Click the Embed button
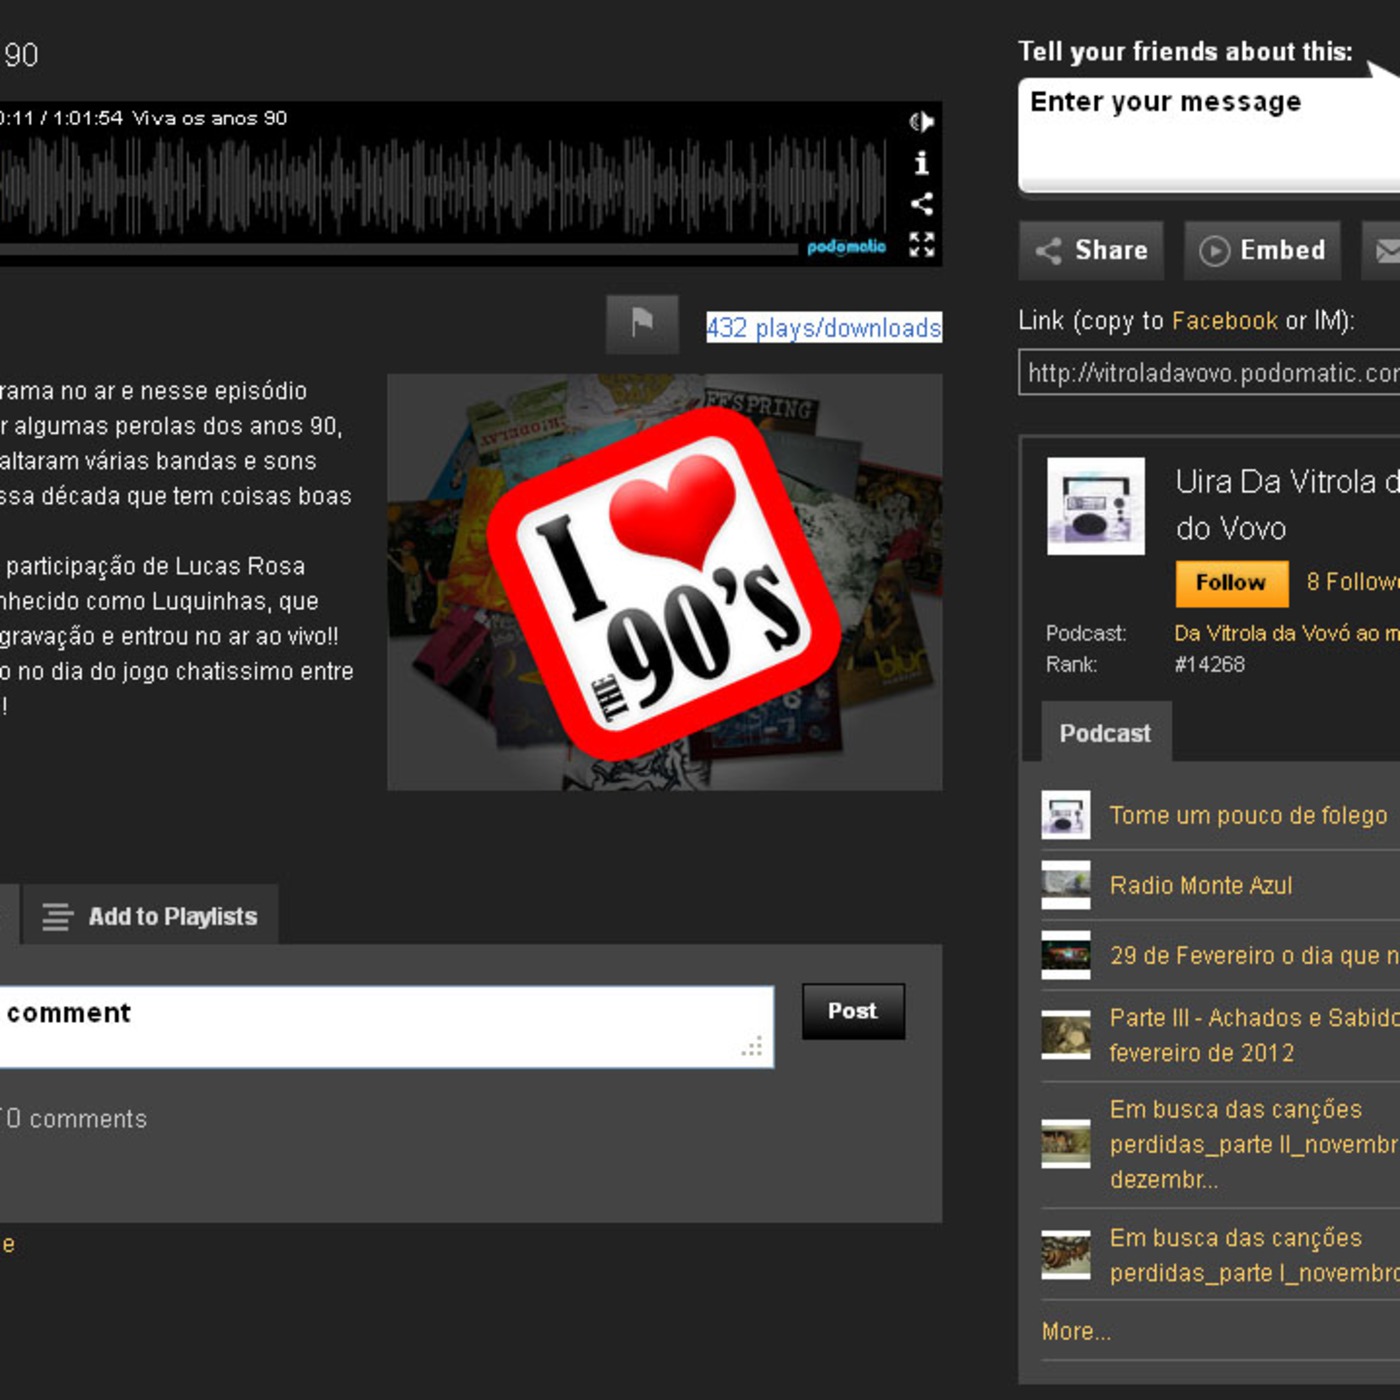 point(1262,250)
